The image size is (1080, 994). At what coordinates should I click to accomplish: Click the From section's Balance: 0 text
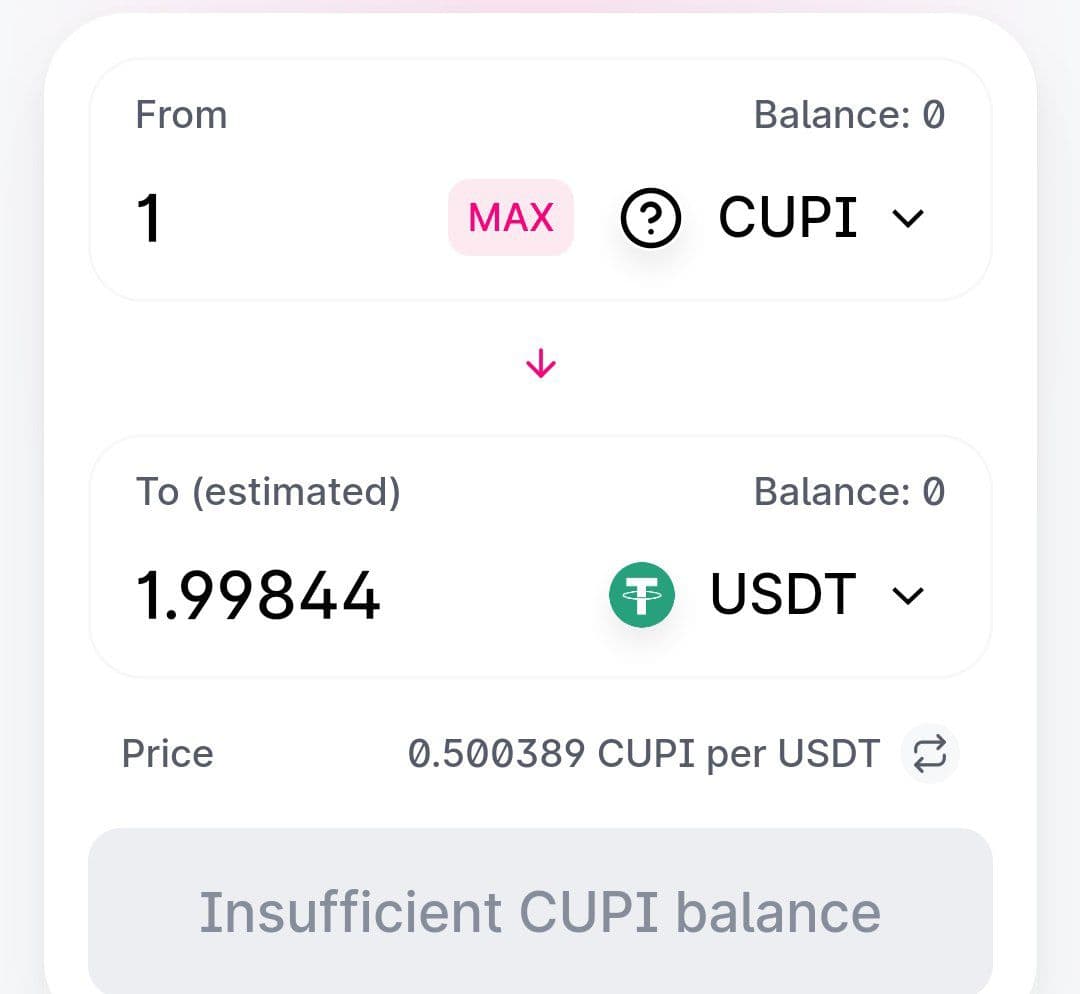click(849, 115)
